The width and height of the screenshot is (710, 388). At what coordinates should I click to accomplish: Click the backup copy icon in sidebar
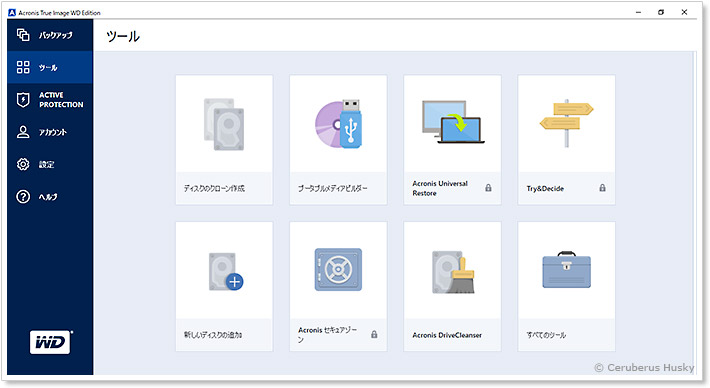pos(23,35)
